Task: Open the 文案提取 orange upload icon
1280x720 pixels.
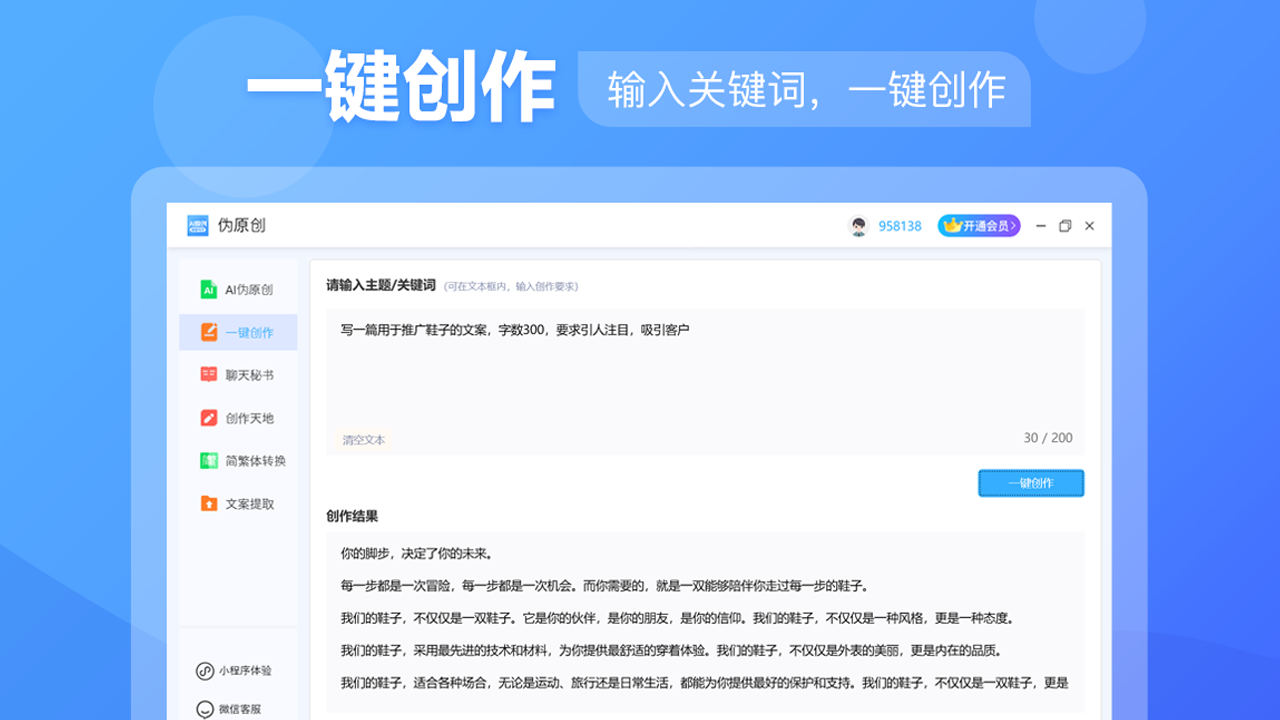Action: (x=208, y=504)
